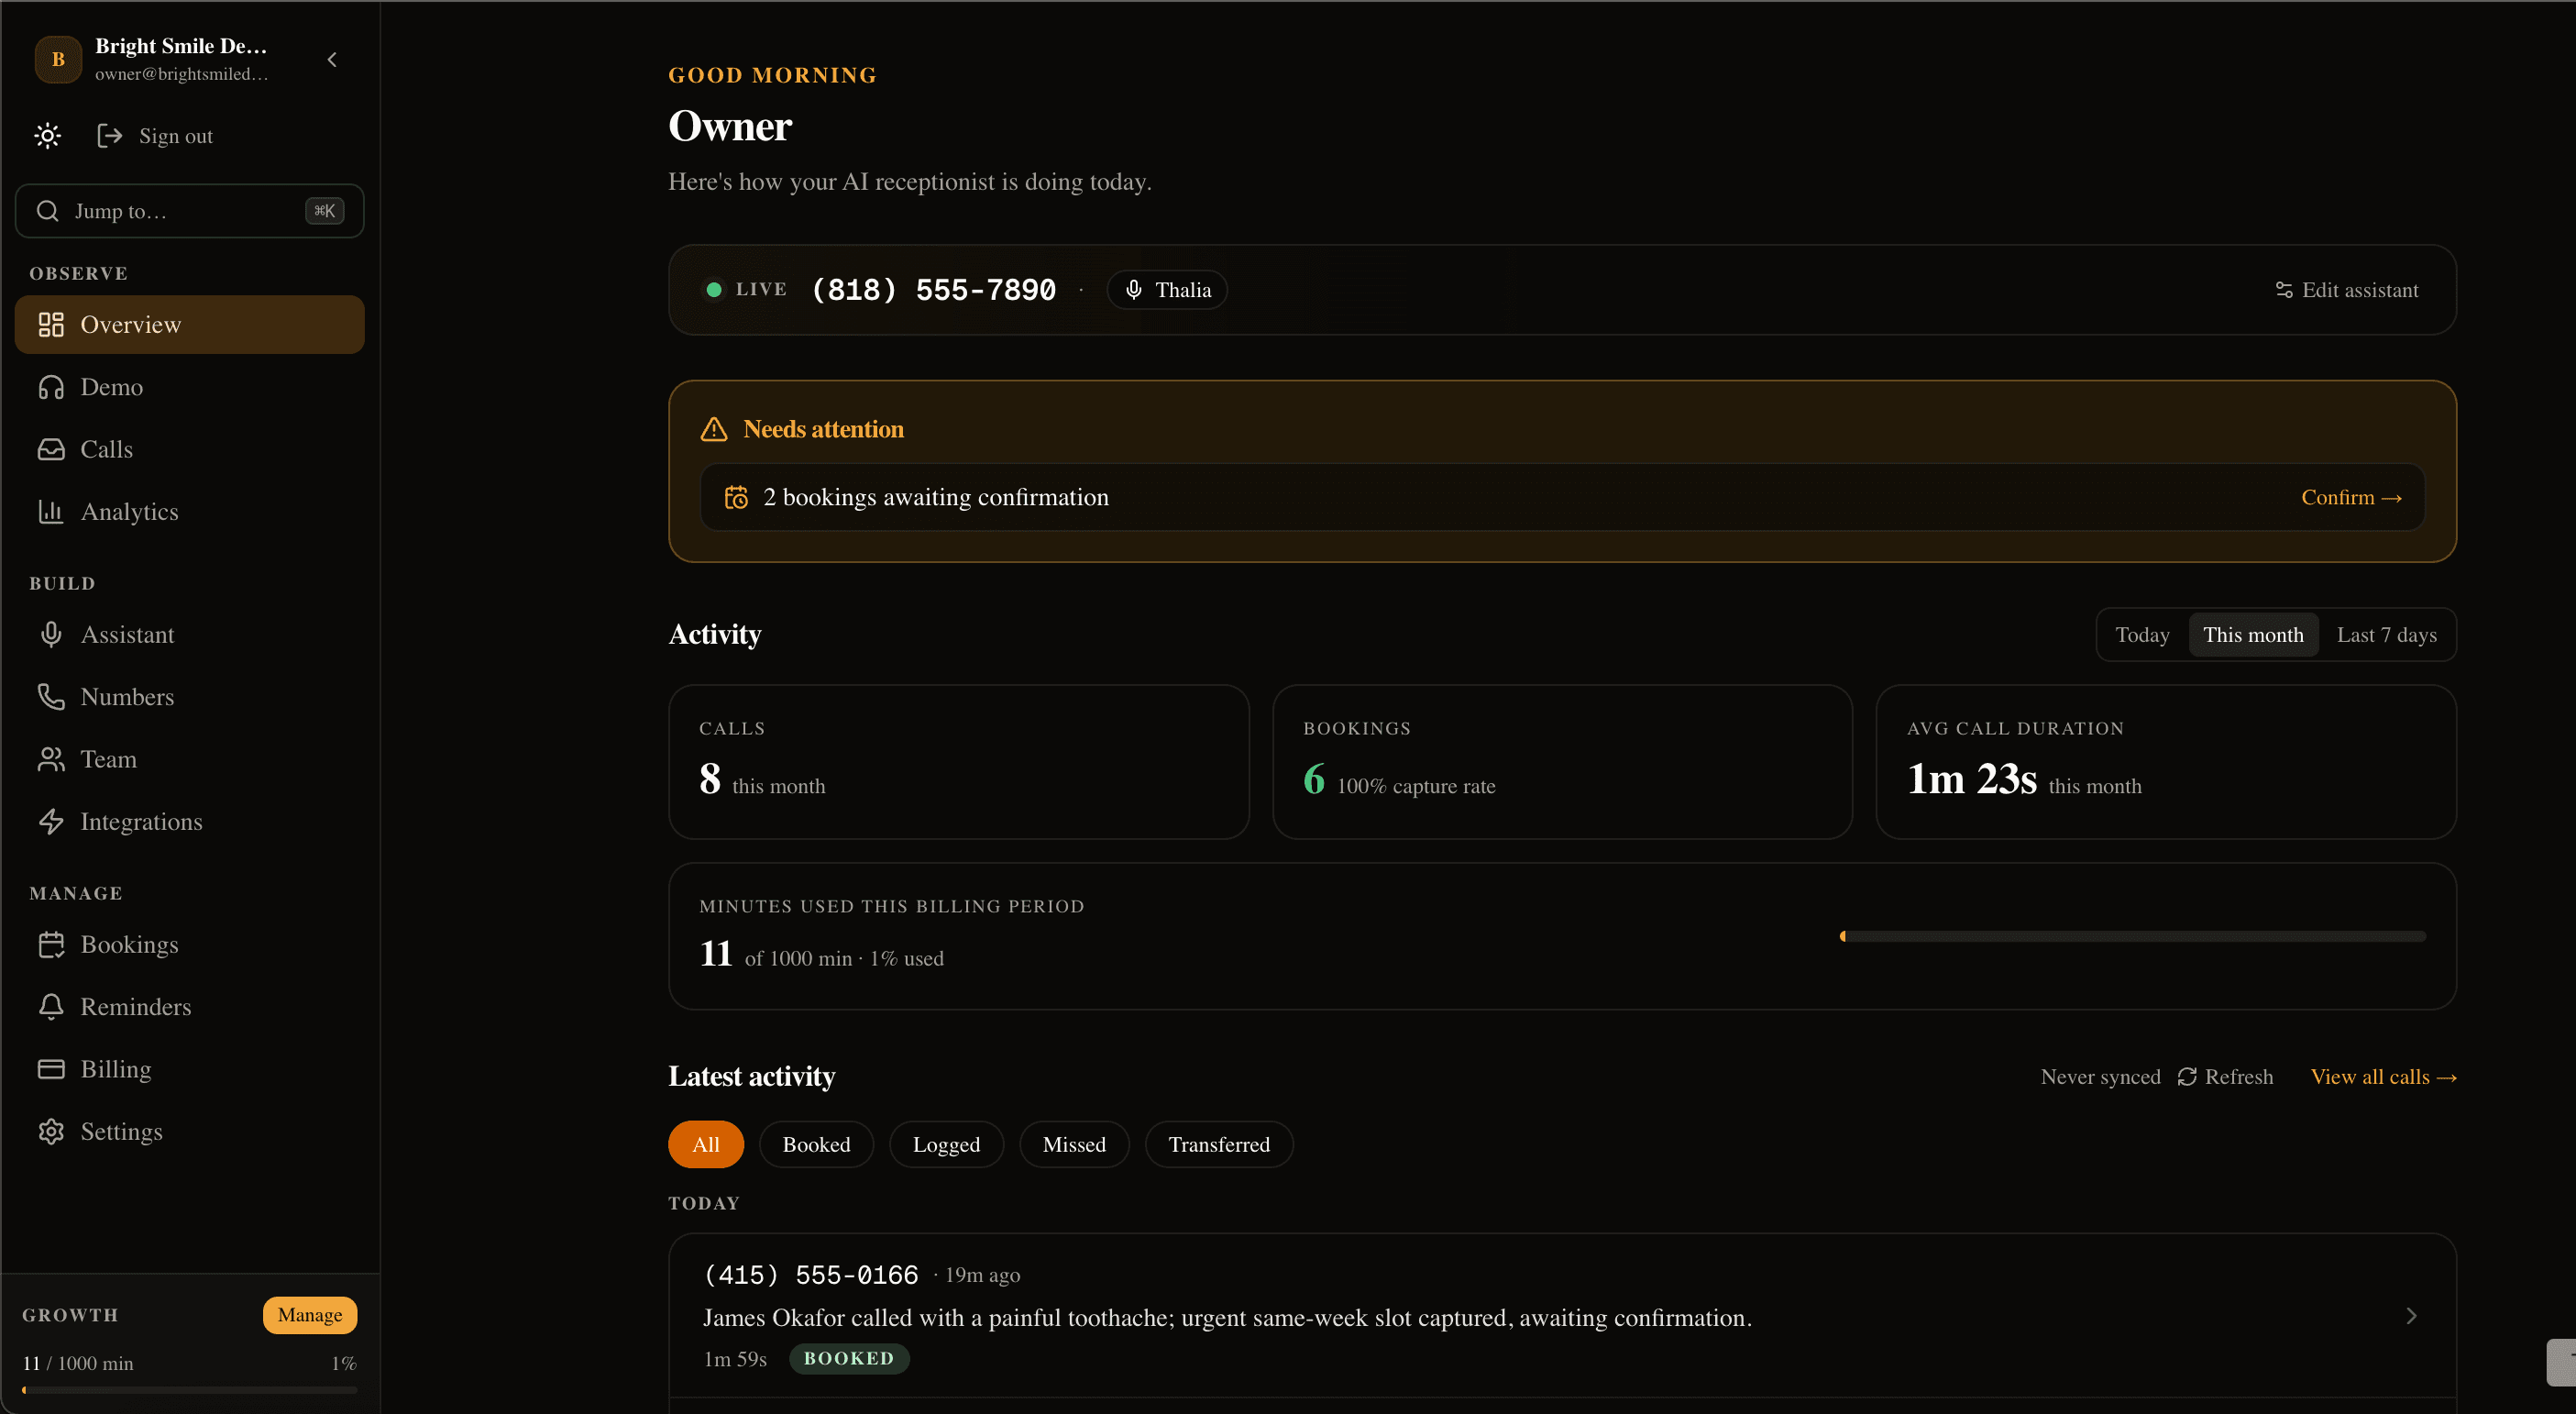Click the Numbers phone icon
Screen dimensions: 2576x1414
coord(51,697)
